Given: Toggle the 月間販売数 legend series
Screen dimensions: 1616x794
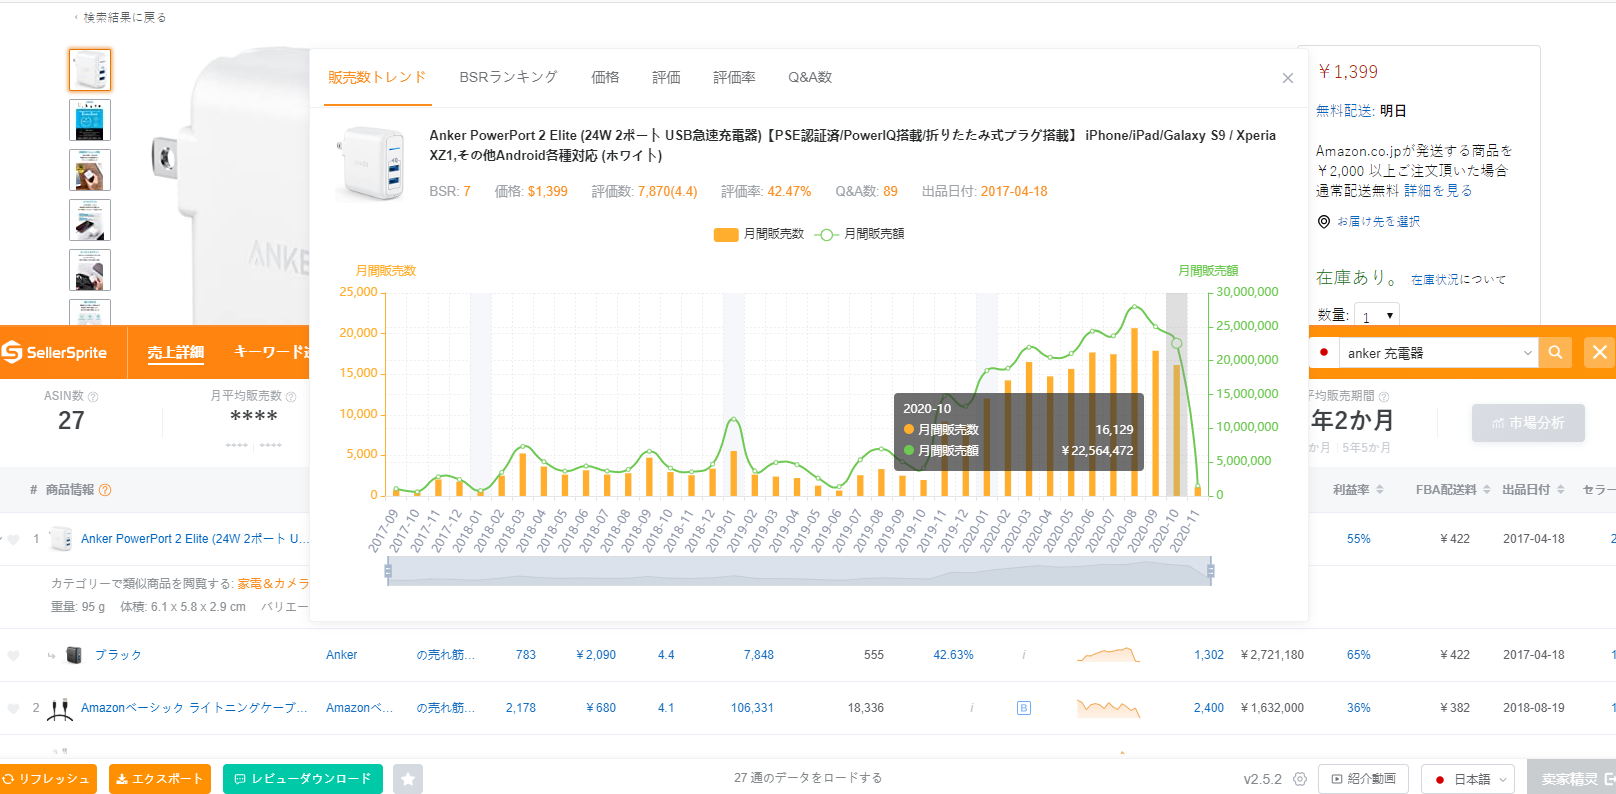Looking at the screenshot, I should [759, 234].
